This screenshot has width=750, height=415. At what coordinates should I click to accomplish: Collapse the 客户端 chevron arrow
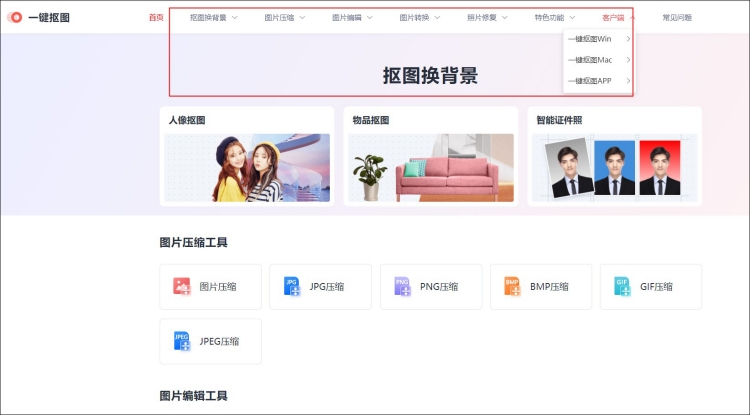(631, 18)
